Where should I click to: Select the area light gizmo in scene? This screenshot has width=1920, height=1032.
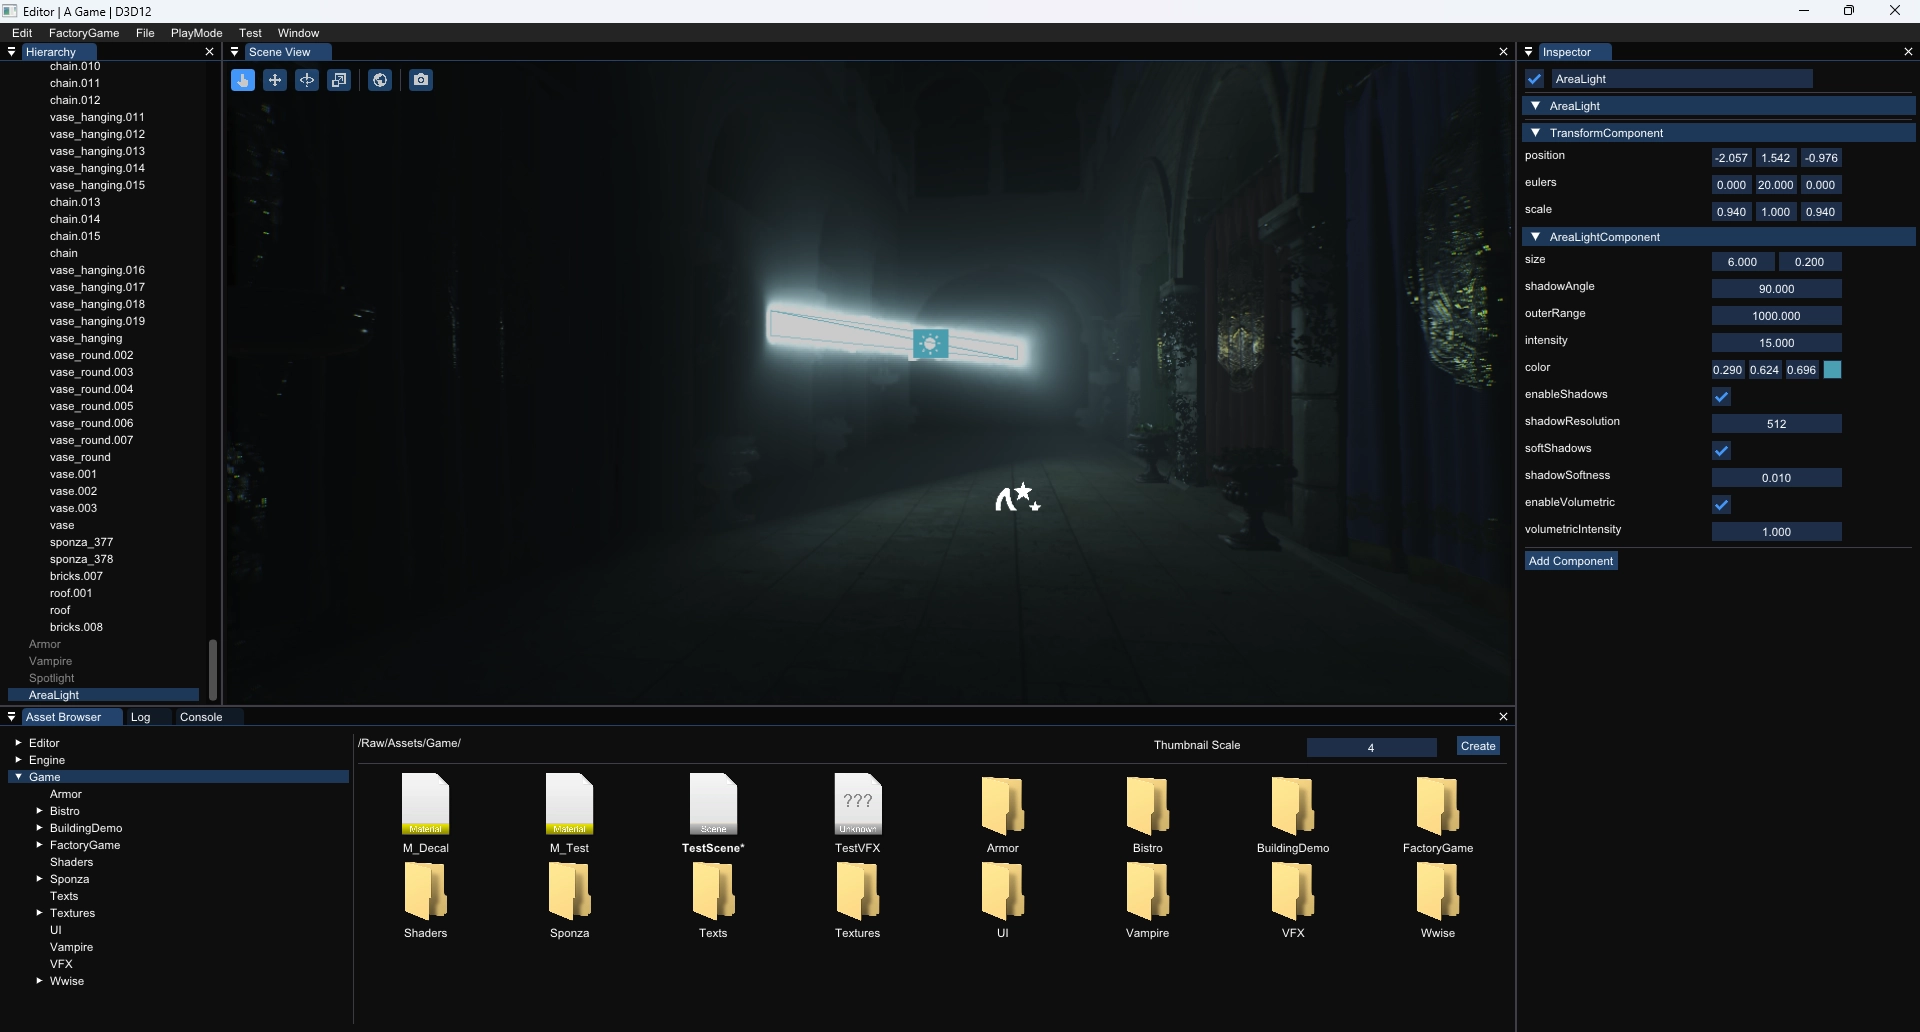tap(930, 344)
